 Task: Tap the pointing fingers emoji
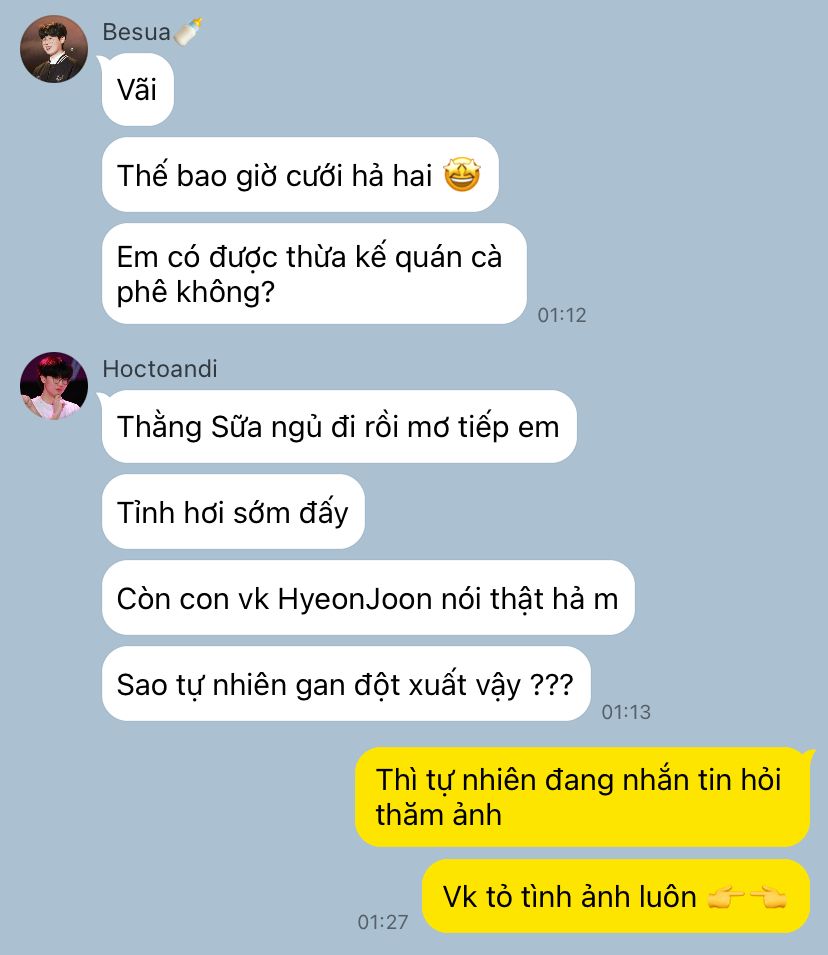[747, 897]
